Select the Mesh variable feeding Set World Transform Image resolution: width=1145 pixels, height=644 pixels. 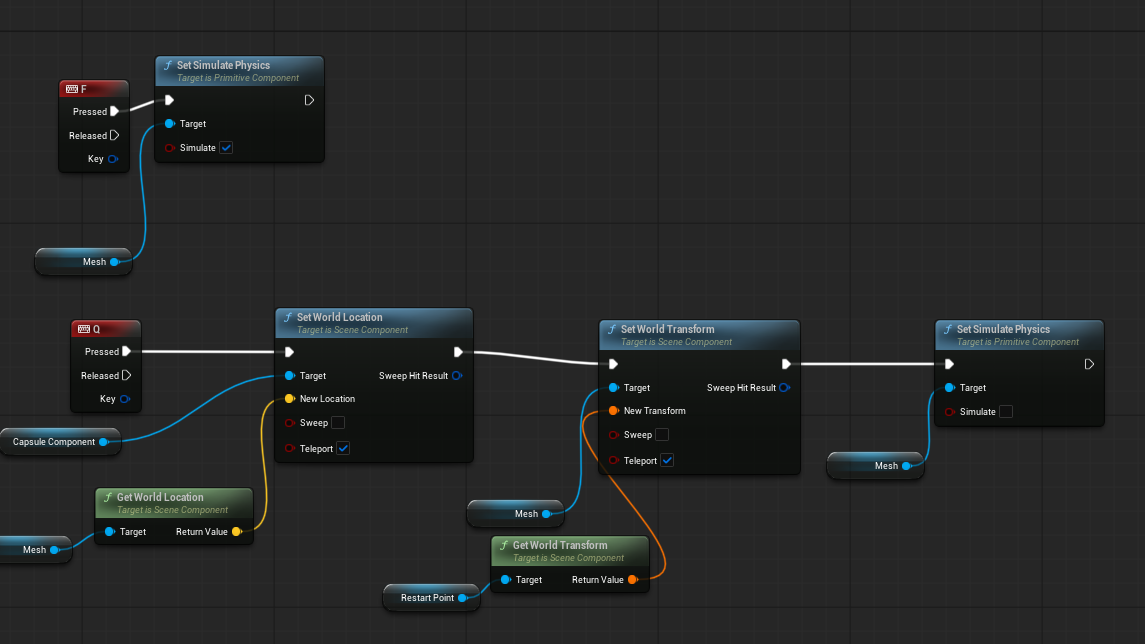[x=516, y=514]
